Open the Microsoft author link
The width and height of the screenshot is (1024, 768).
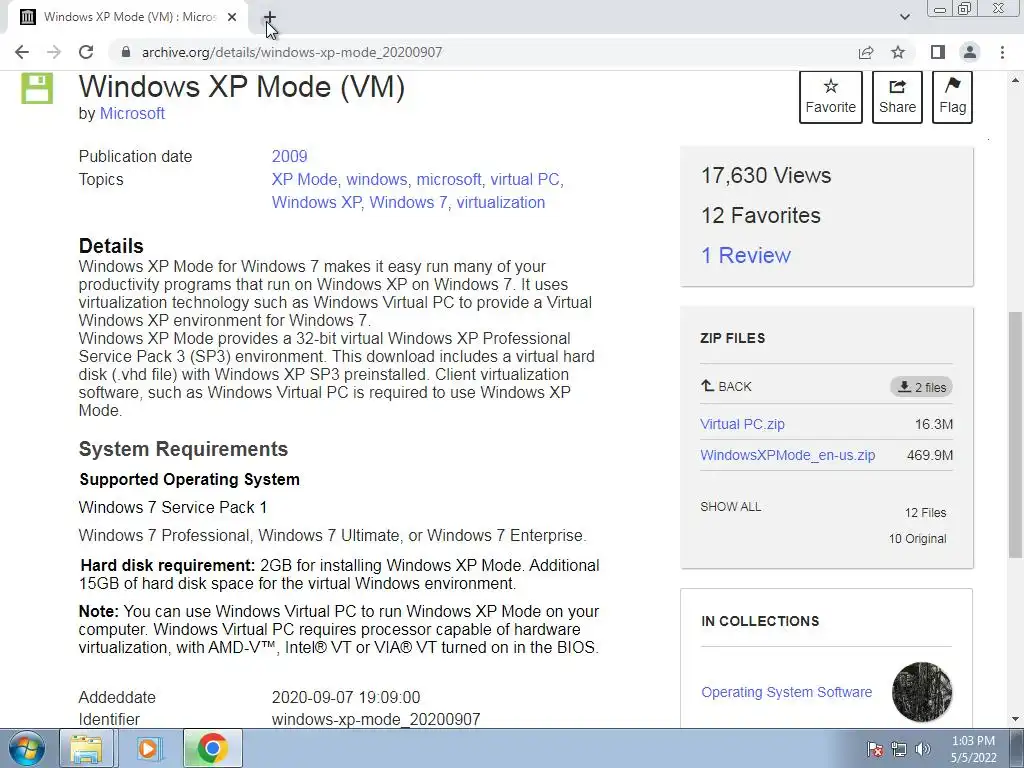pyautogui.click(x=132, y=114)
